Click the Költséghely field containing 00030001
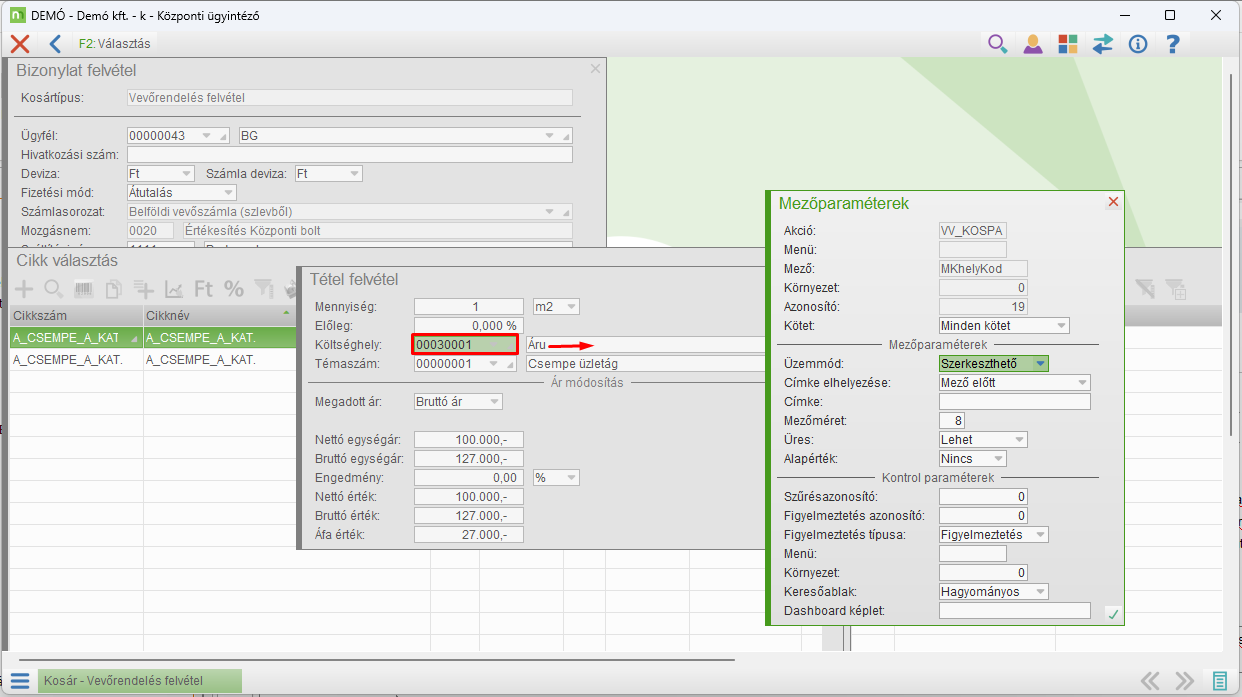 (x=463, y=345)
